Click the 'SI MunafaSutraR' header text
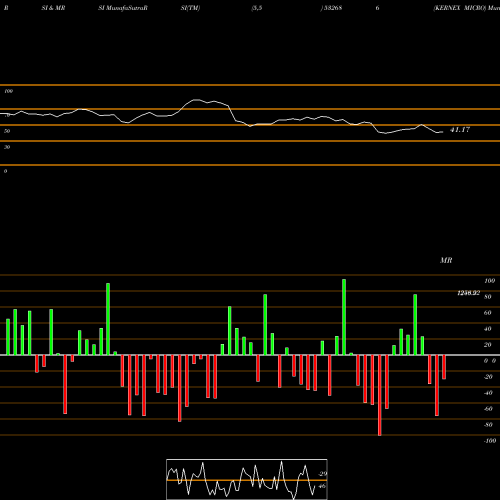The image size is (500, 500). click(123, 8)
